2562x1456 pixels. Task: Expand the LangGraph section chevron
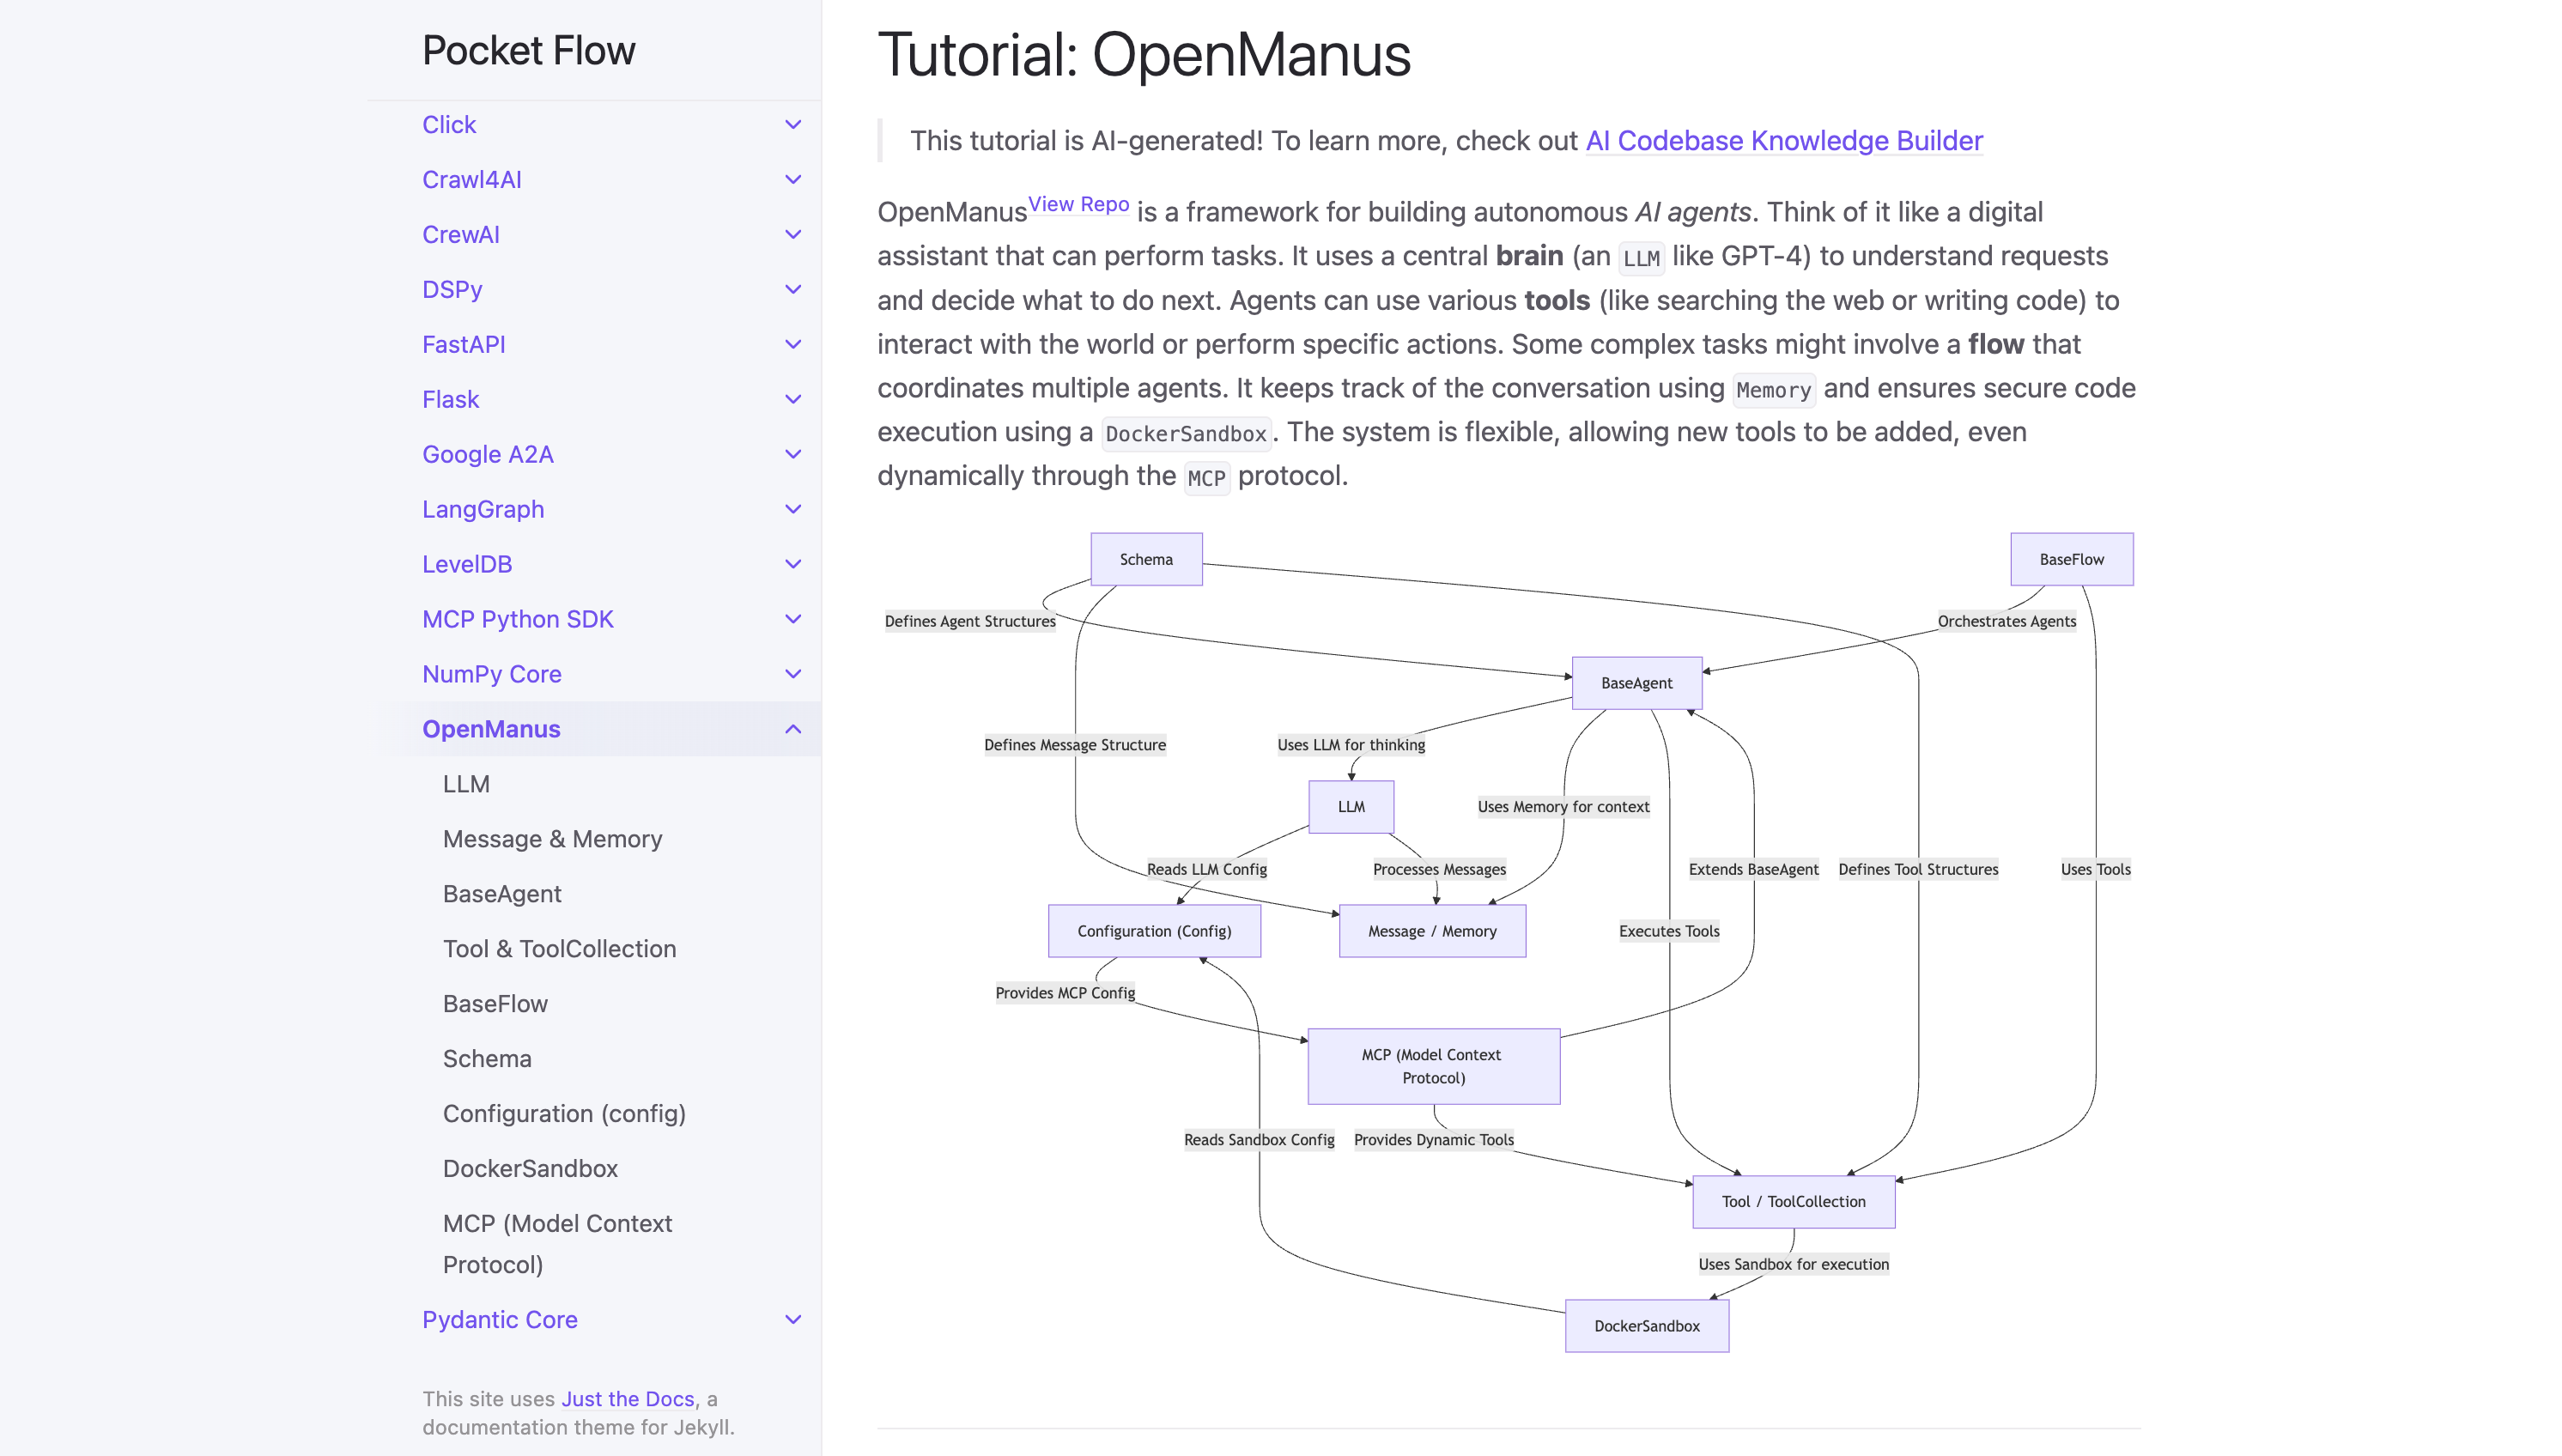(793, 510)
